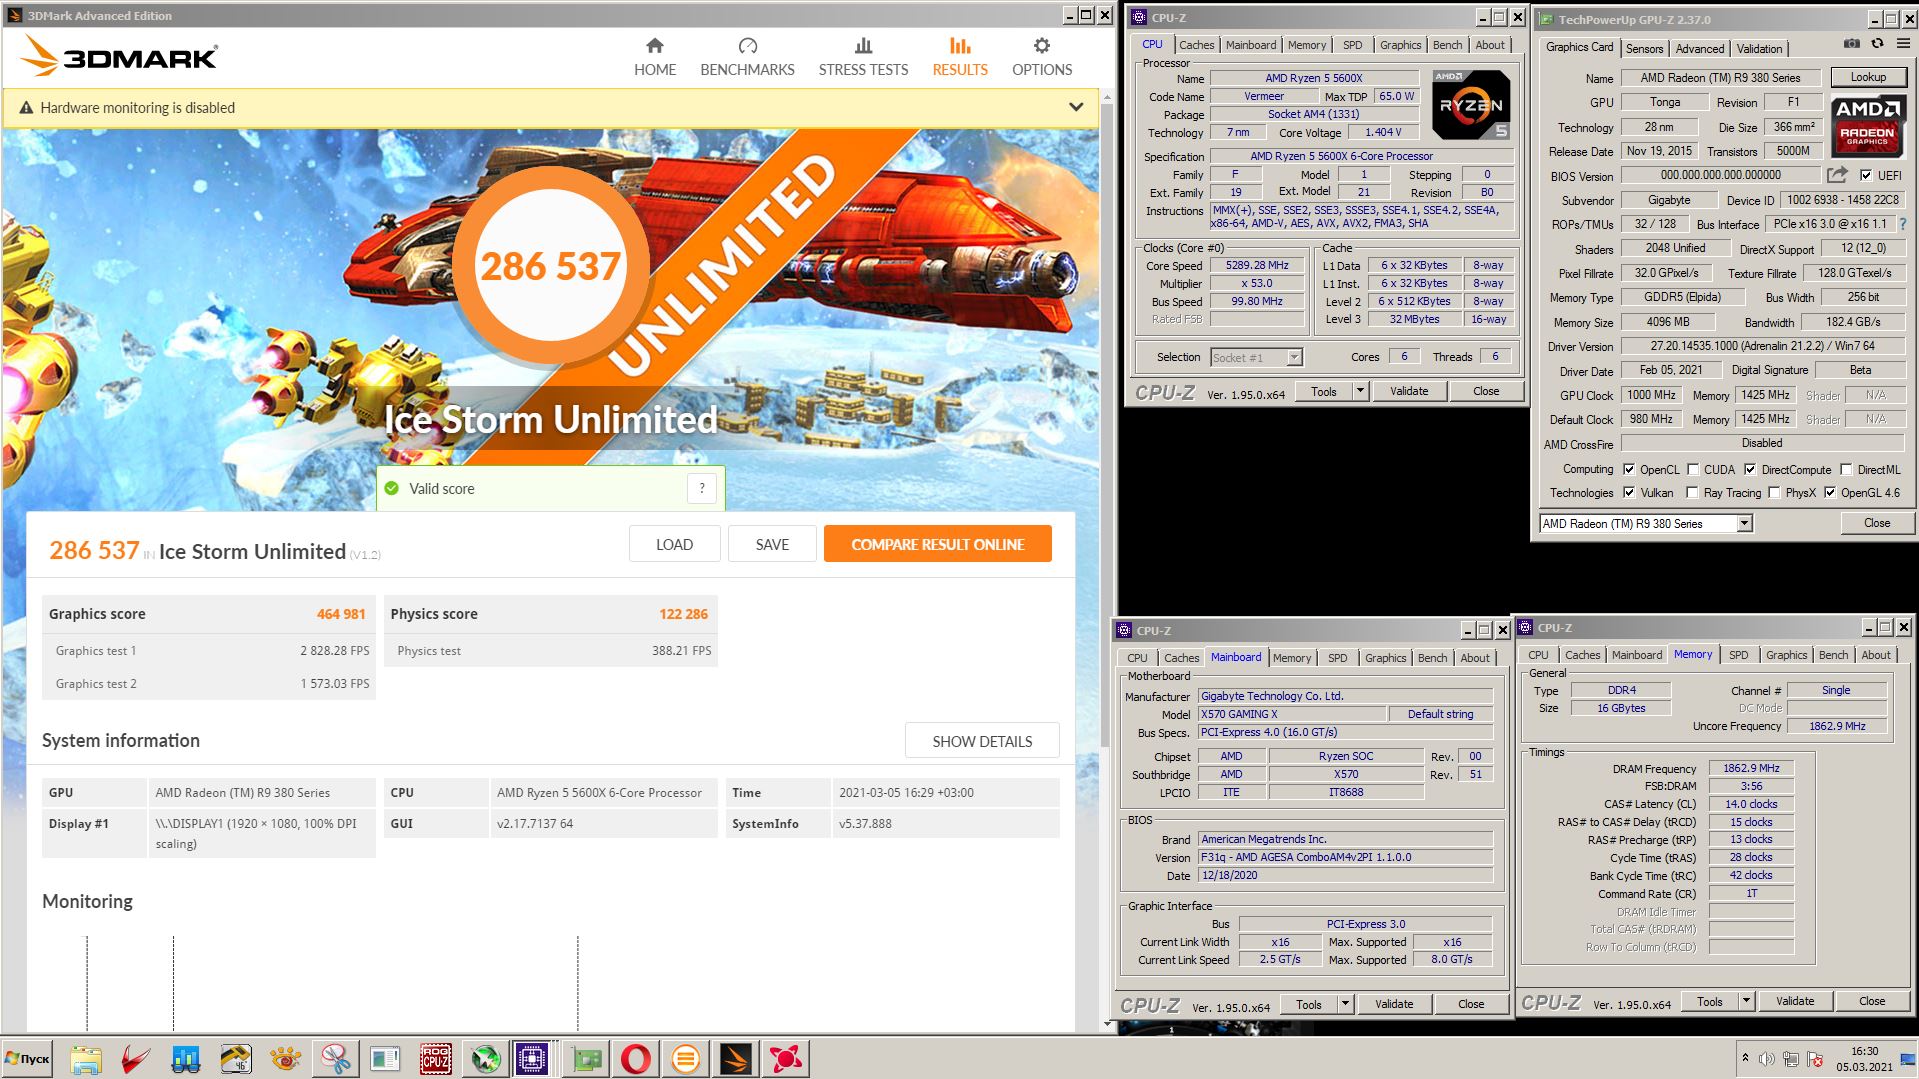Open the Socket #1 selection dropdown in CPU-Z
This screenshot has height=1079, width=1919.
pos(1256,357)
